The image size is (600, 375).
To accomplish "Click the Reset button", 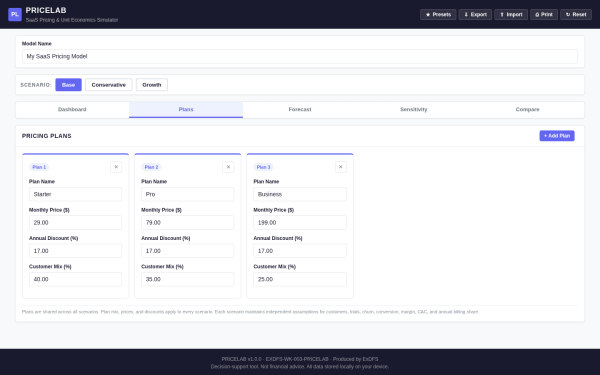I will click(x=576, y=15).
